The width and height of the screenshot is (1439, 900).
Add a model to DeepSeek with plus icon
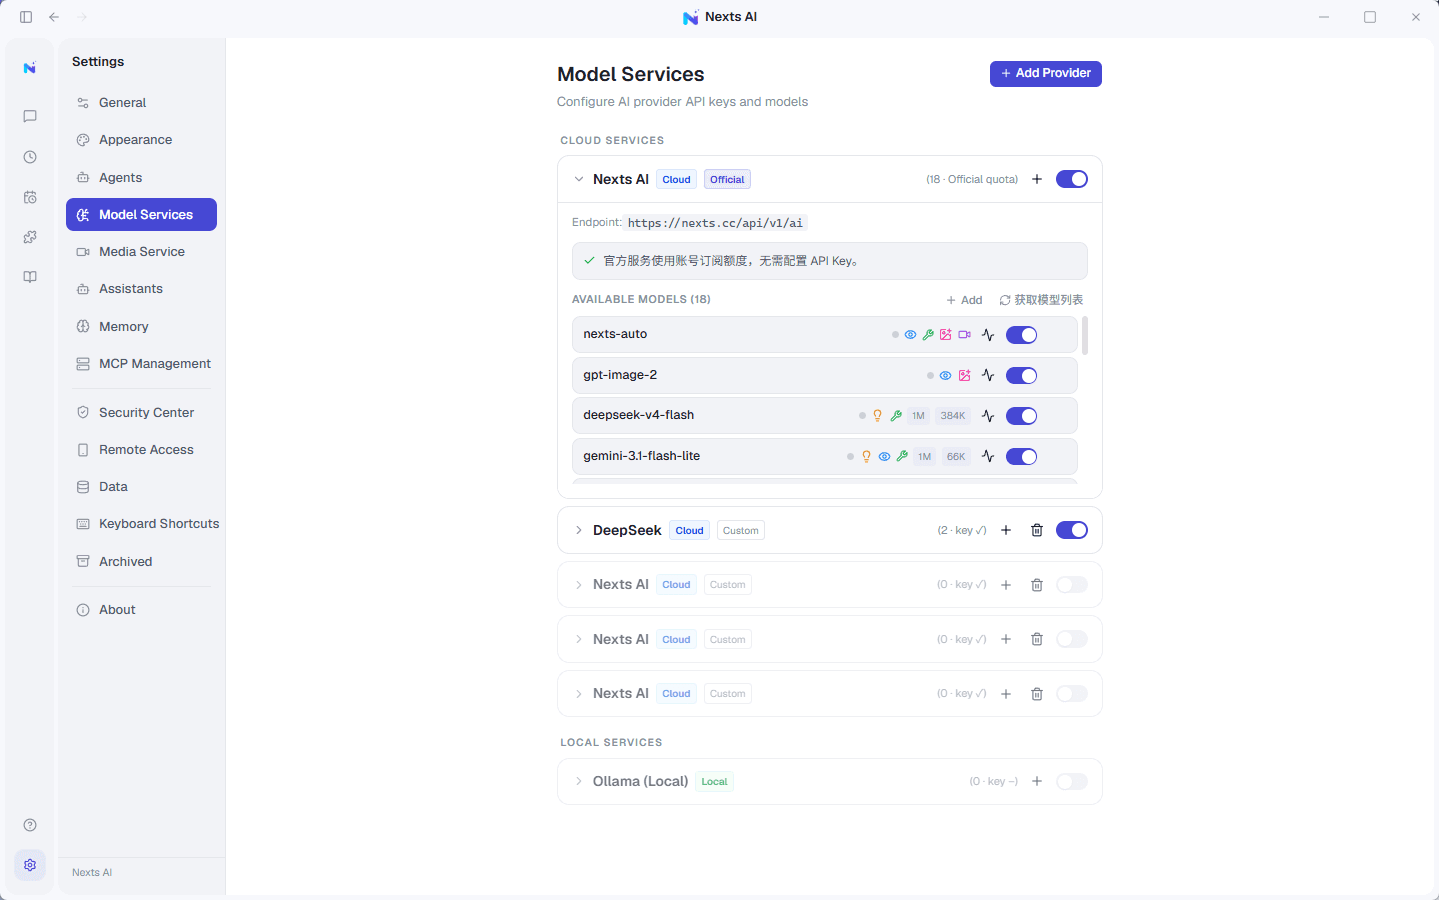1006,530
